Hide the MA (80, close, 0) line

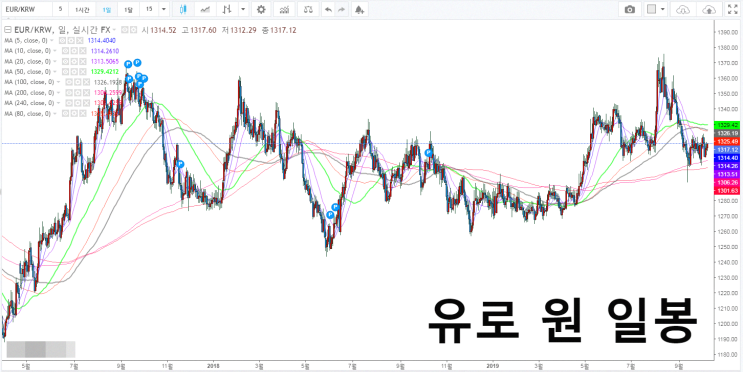click(x=65, y=113)
